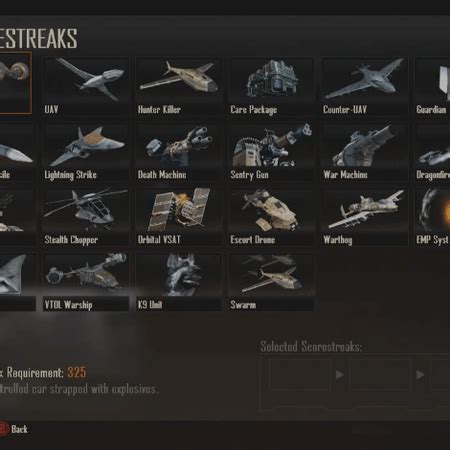Pick the Care Package scorestreak
450x450 pixels.
coord(271,86)
